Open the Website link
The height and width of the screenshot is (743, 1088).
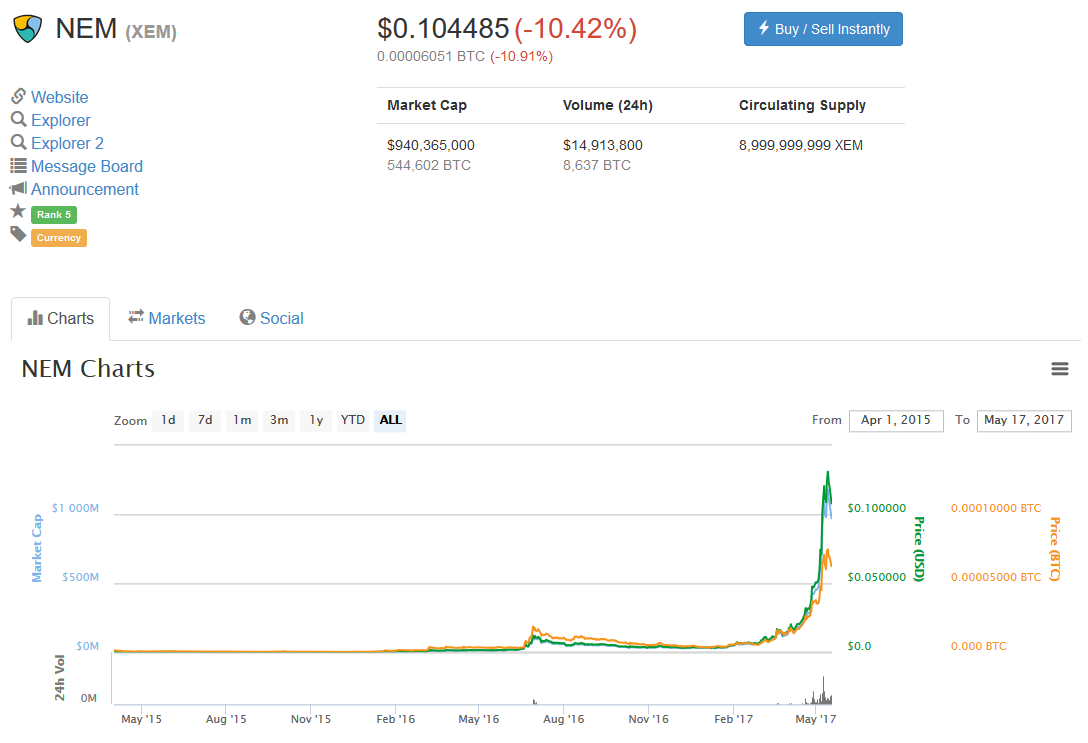60,97
